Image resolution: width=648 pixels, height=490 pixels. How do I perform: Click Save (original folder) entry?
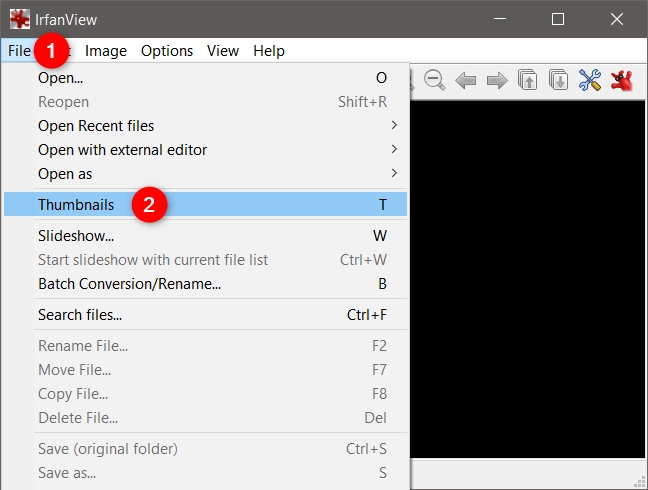click(x=205, y=449)
